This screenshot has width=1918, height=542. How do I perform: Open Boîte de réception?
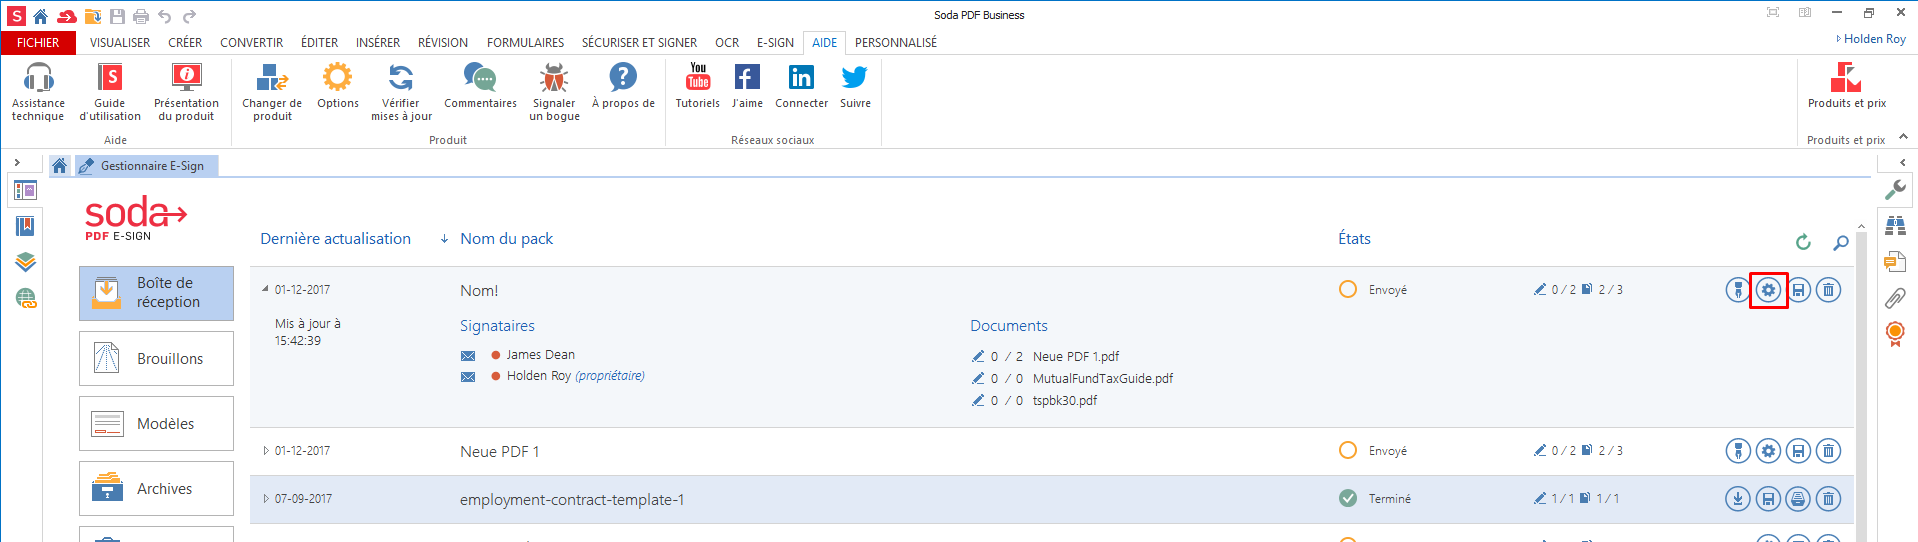pyautogui.click(x=156, y=293)
